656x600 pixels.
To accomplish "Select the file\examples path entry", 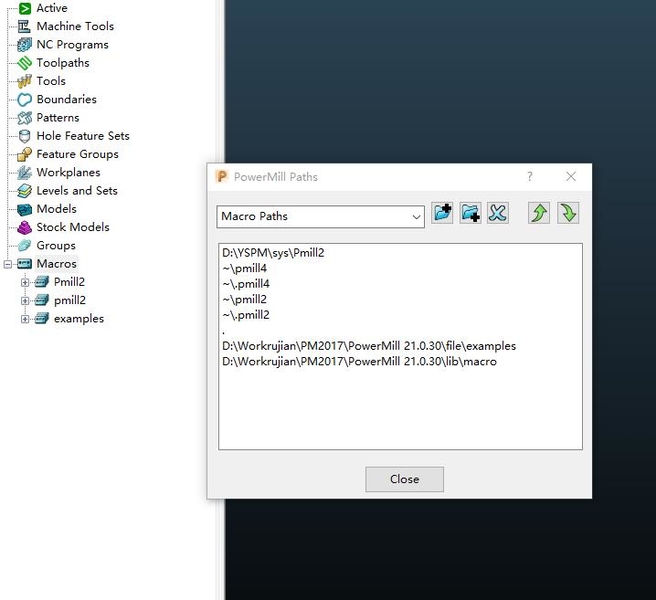I will pos(369,346).
